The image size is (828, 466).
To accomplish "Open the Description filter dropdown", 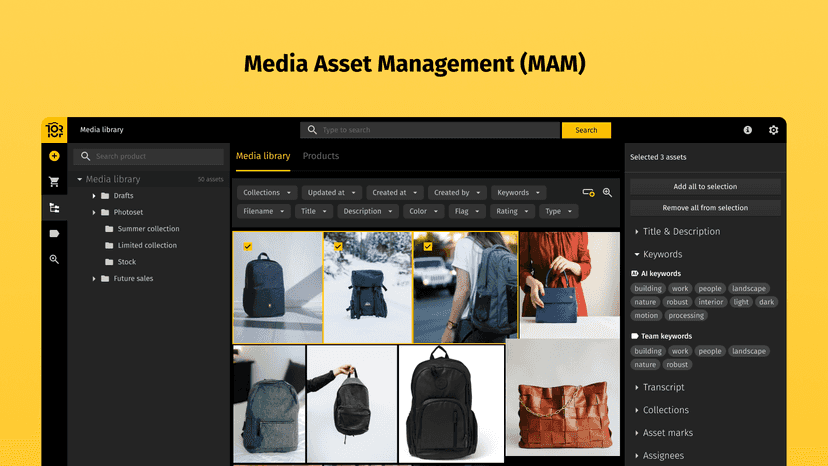I will coord(368,211).
